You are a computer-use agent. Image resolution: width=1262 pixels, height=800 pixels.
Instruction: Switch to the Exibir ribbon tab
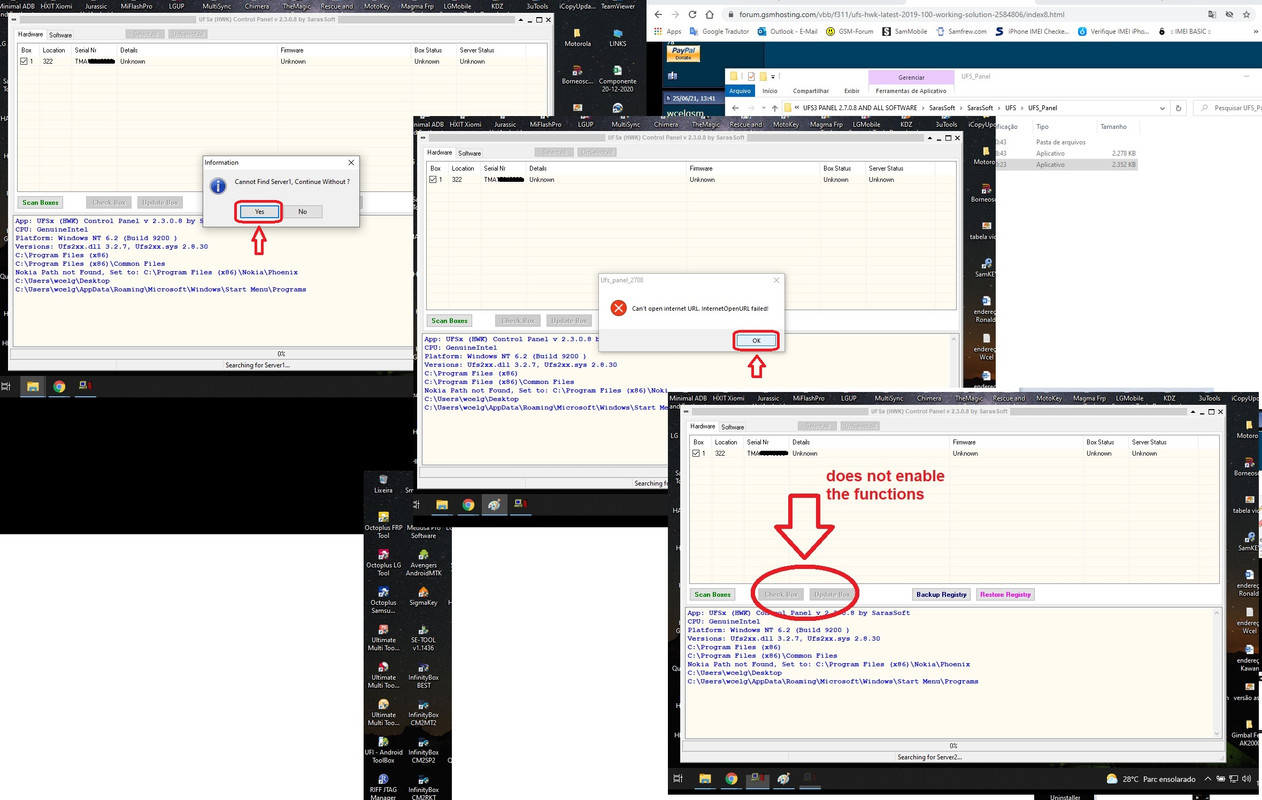click(x=851, y=91)
